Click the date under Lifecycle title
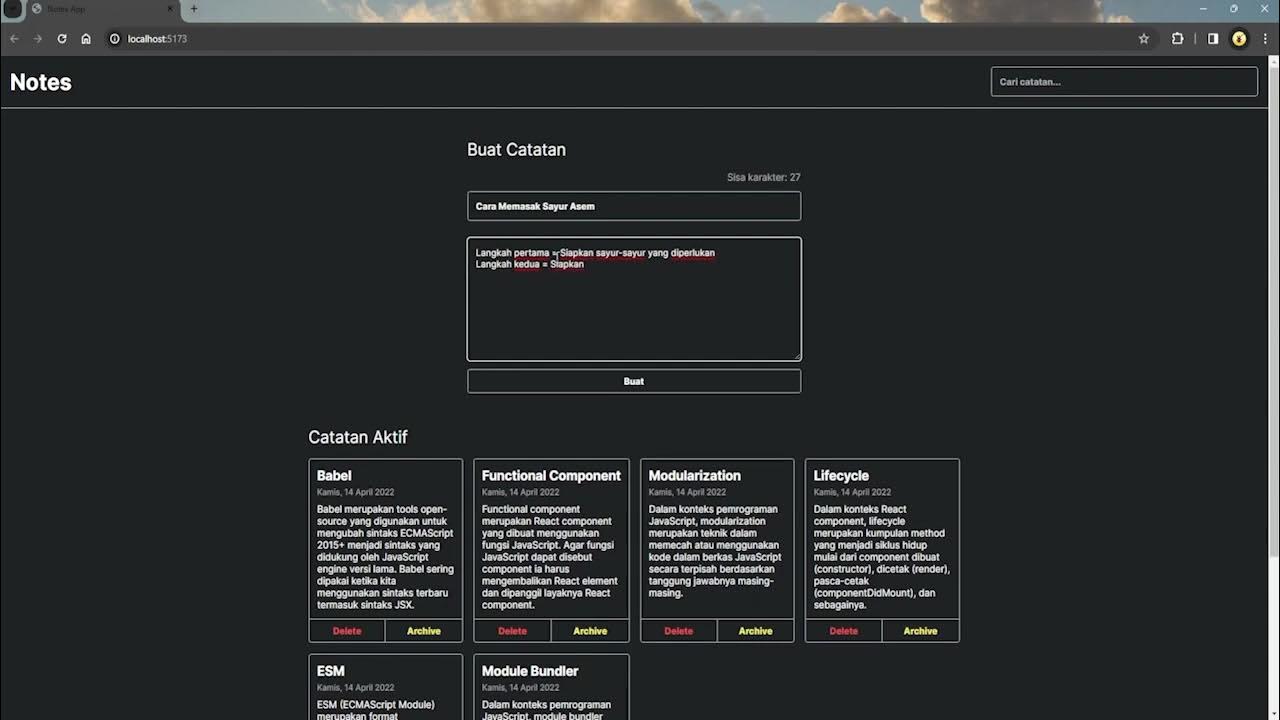The height and width of the screenshot is (720, 1280). [x=852, y=492]
